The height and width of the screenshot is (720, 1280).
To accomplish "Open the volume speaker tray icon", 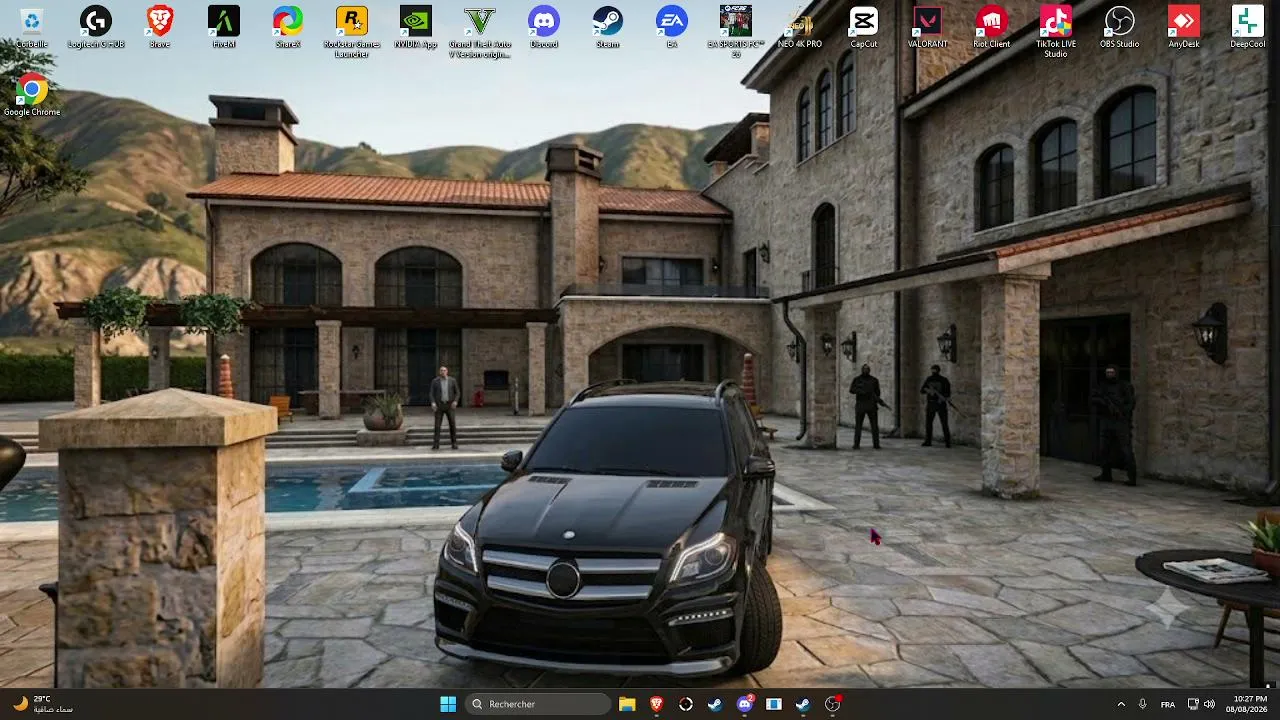I will pos(1209,704).
